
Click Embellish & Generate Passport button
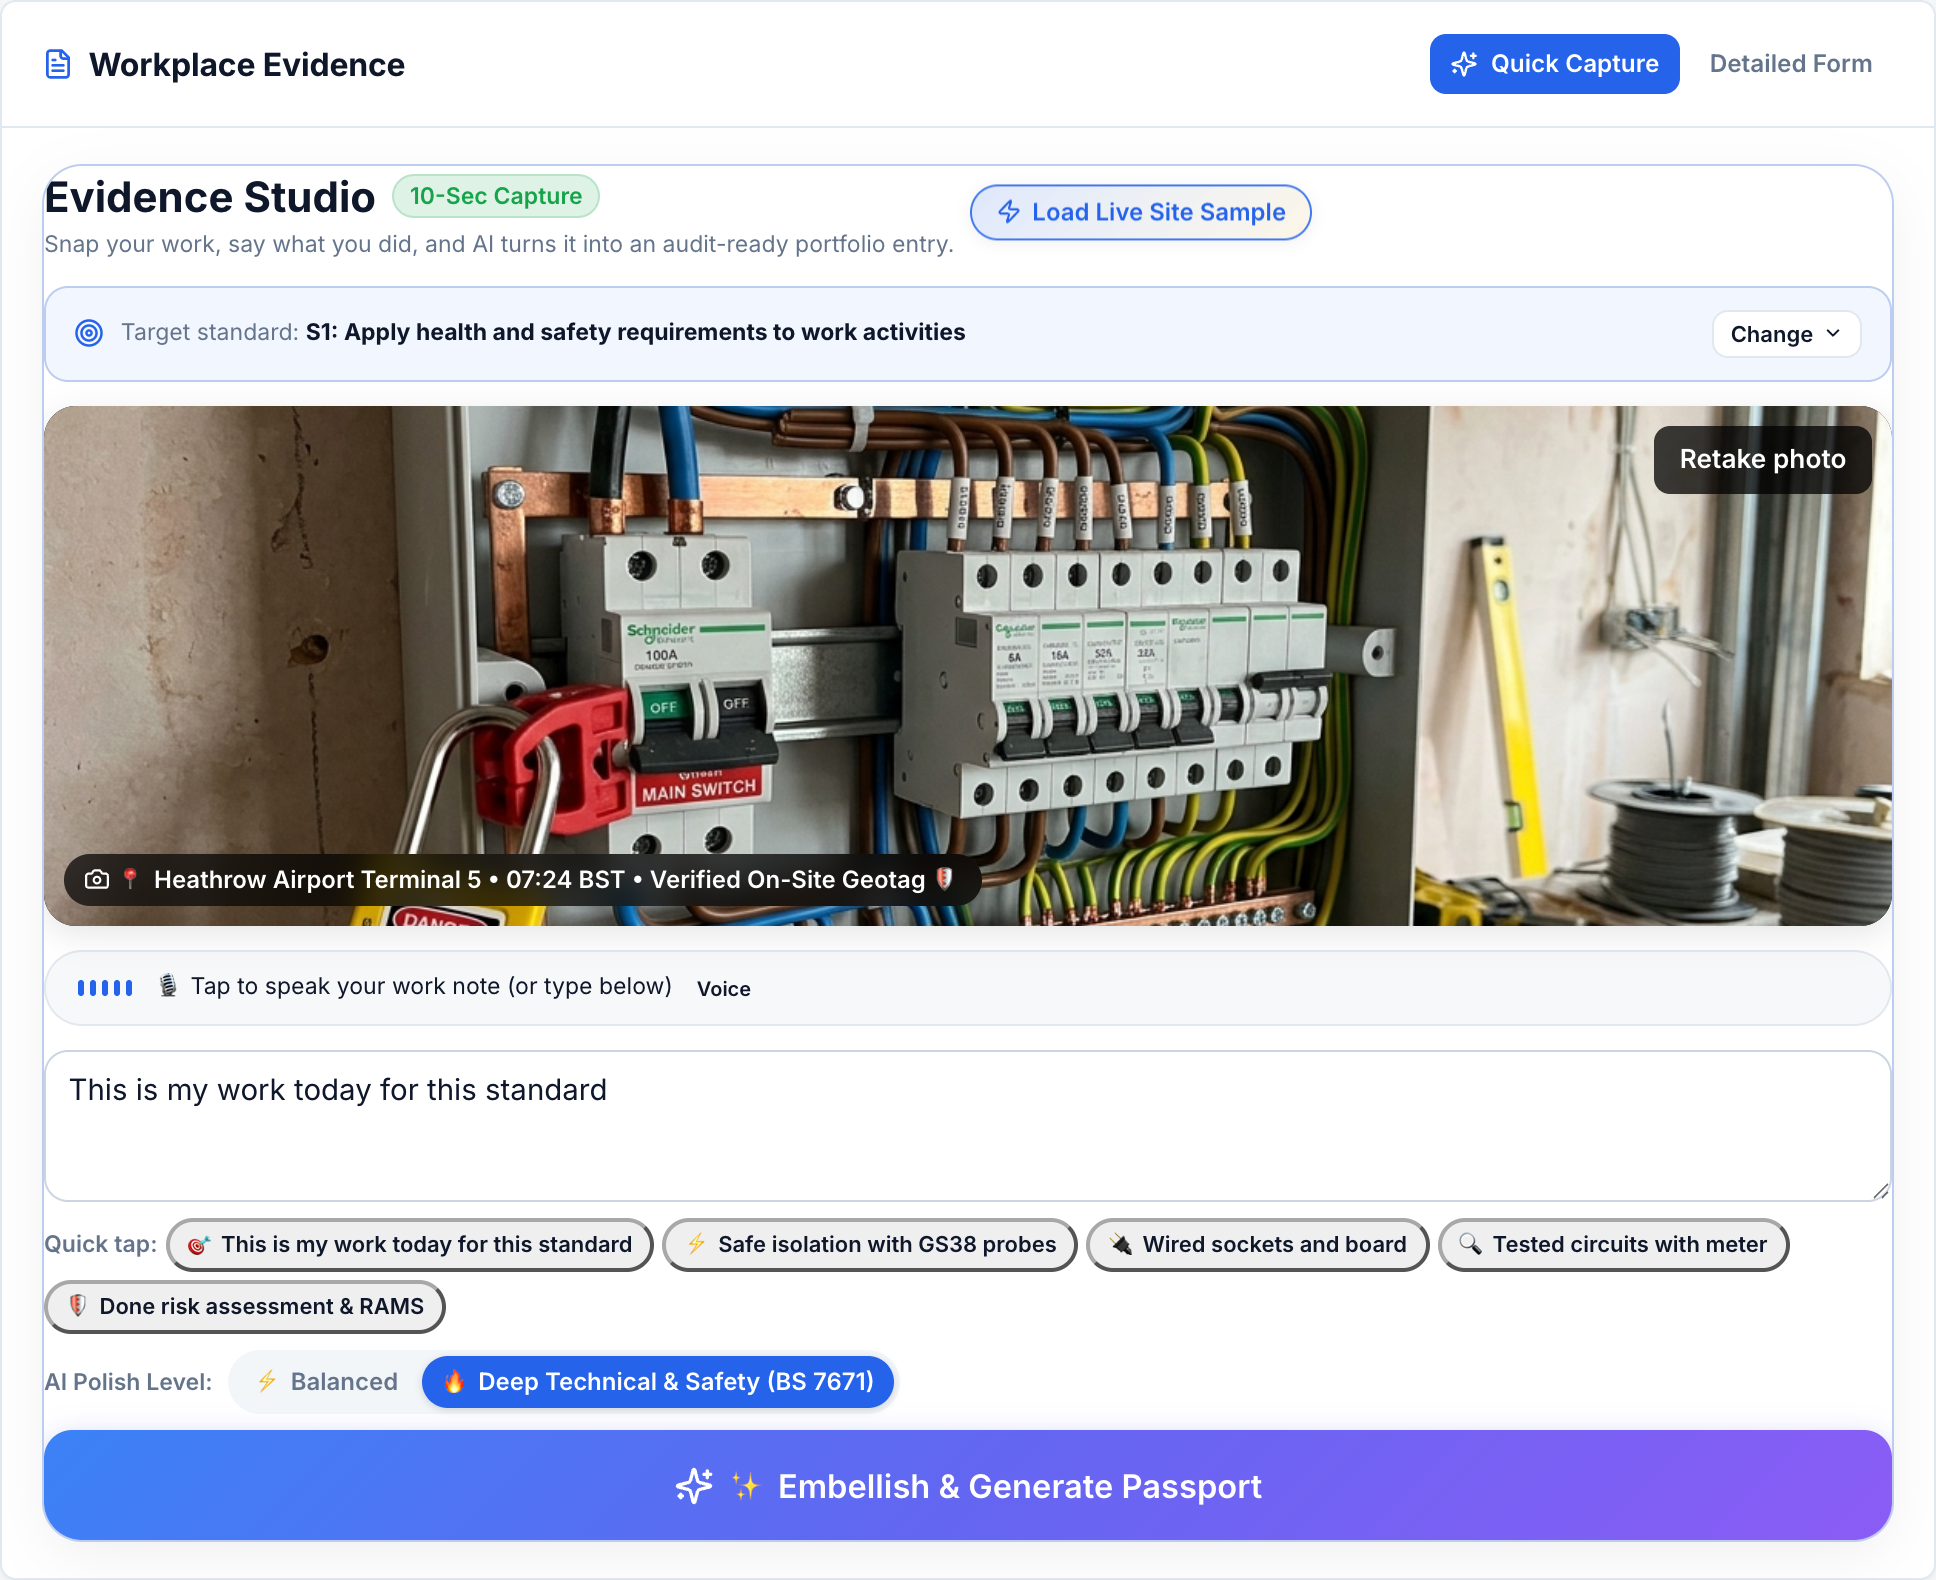[967, 1485]
